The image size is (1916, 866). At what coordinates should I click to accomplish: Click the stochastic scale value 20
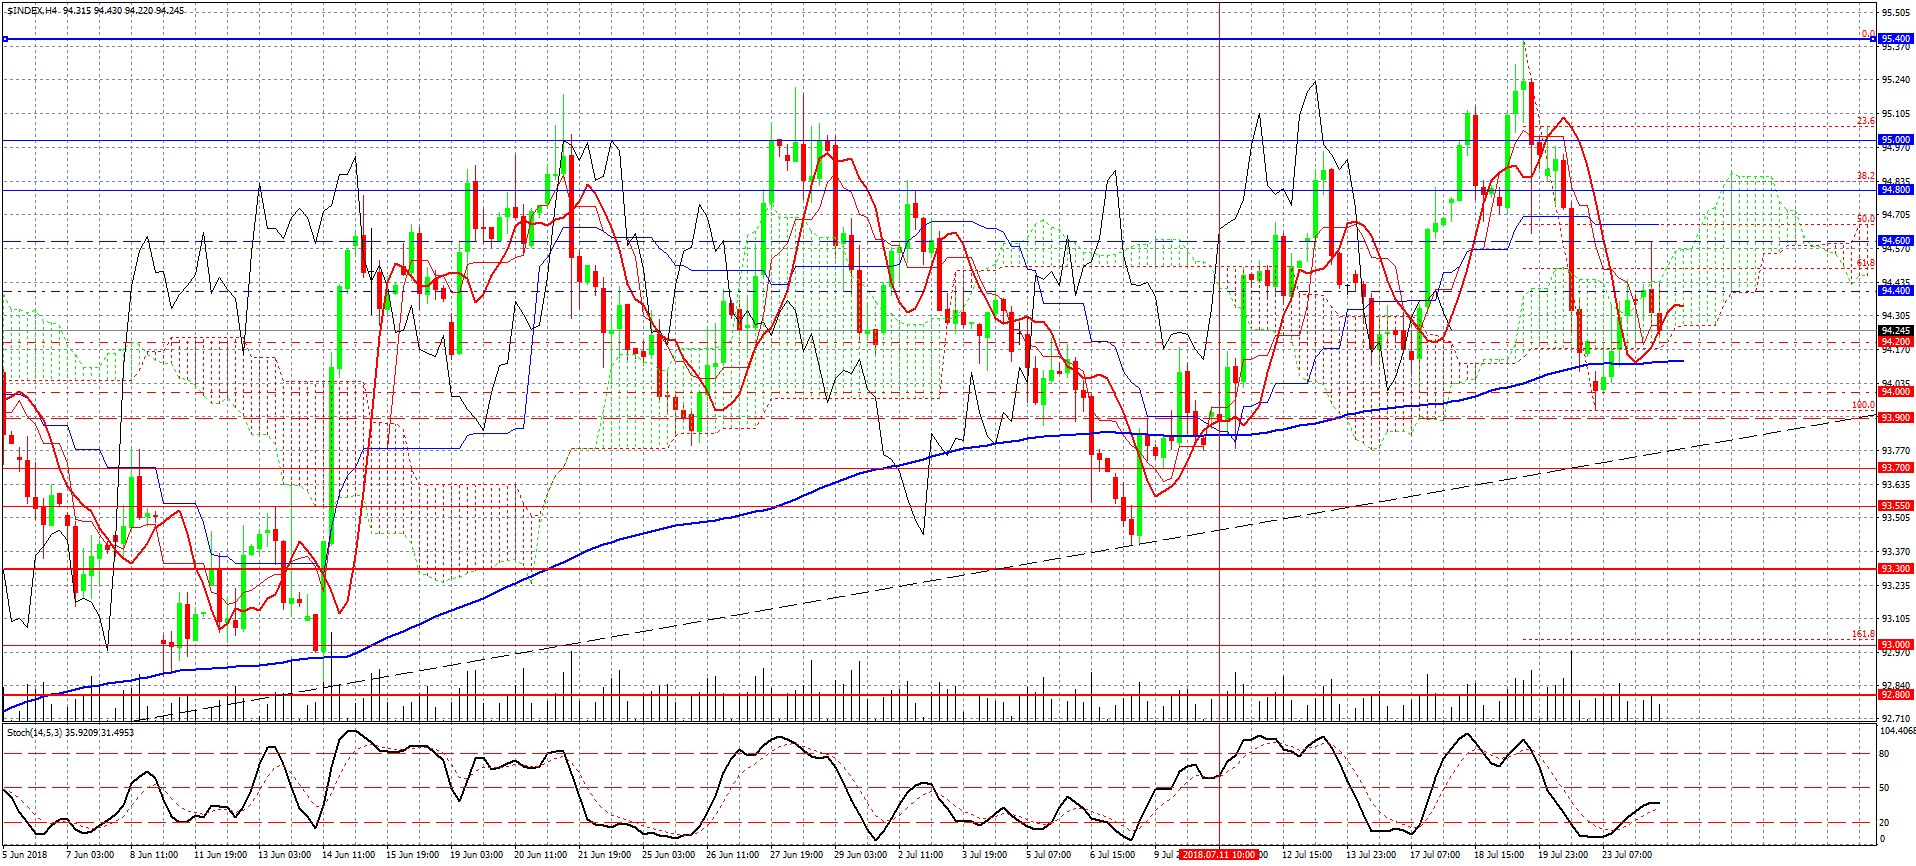point(1884,822)
